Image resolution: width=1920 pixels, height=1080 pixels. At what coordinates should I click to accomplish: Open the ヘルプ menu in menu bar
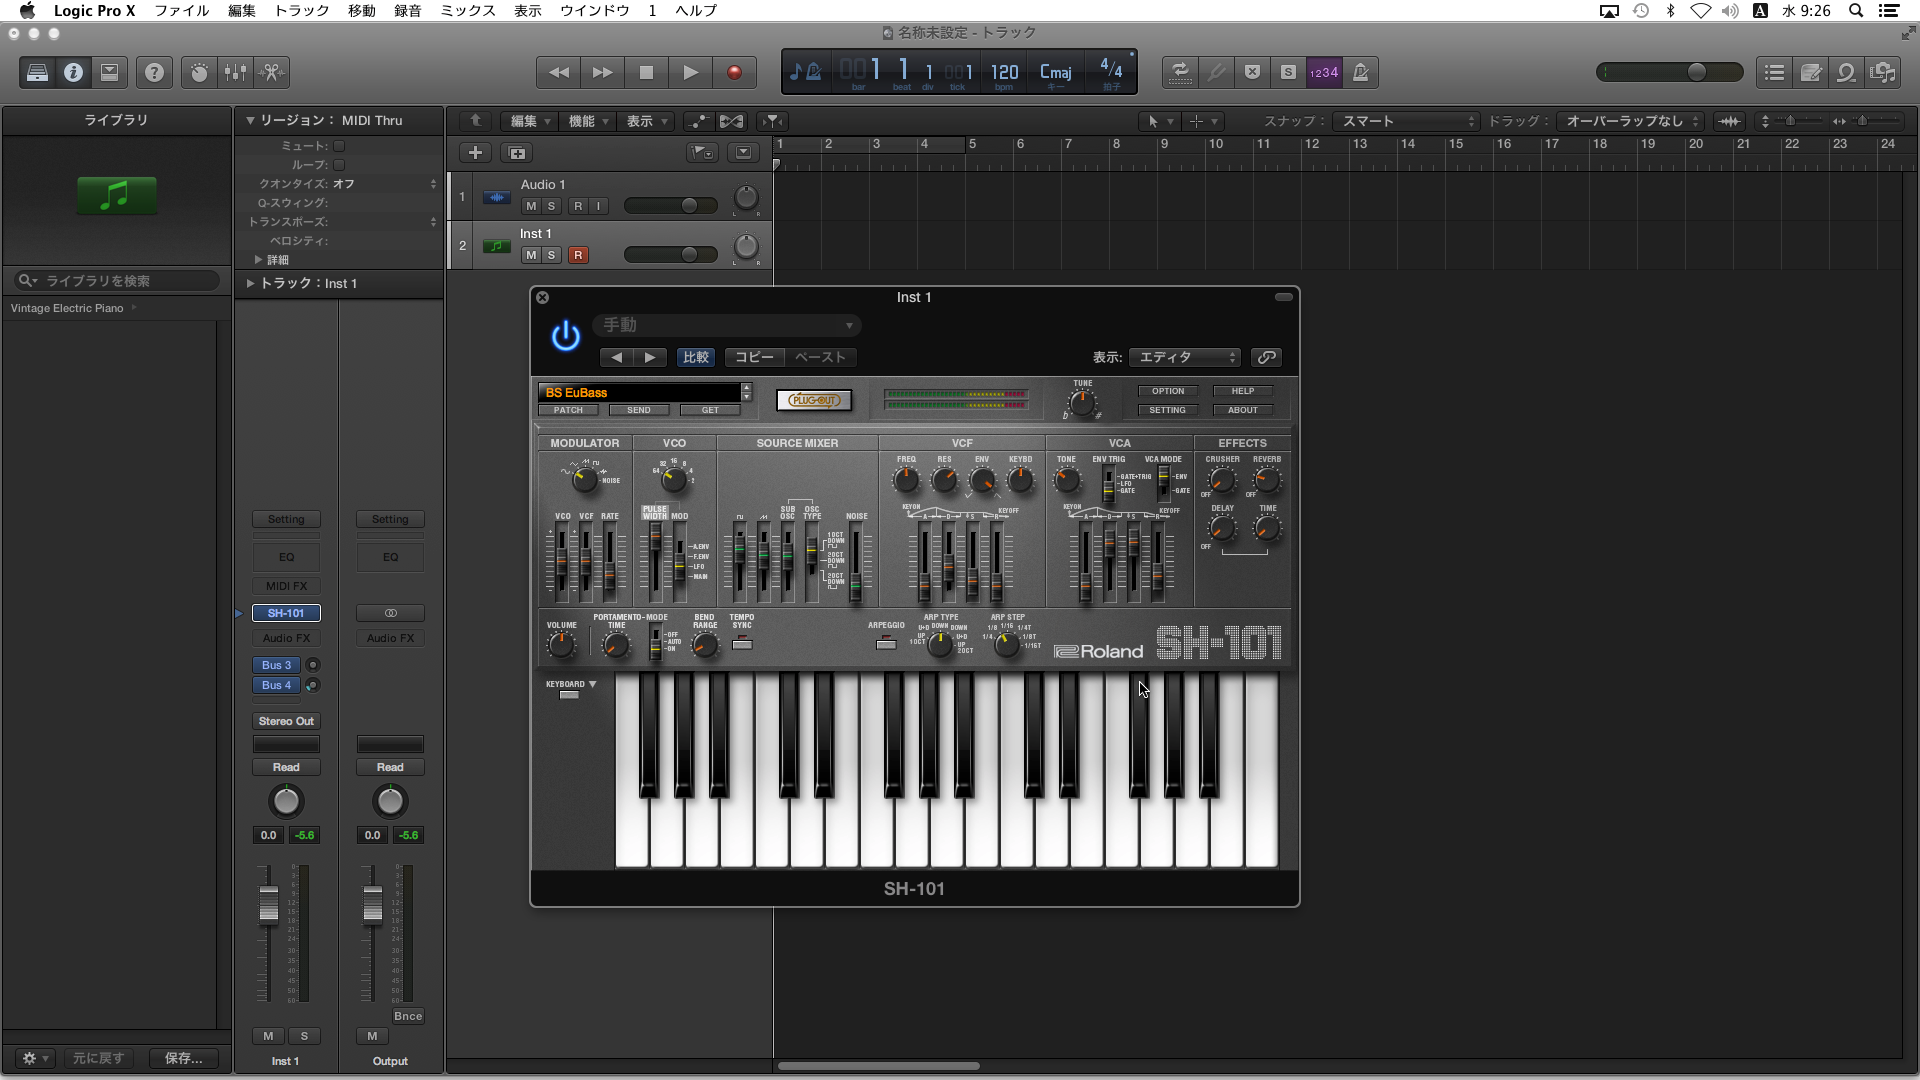pyautogui.click(x=696, y=11)
